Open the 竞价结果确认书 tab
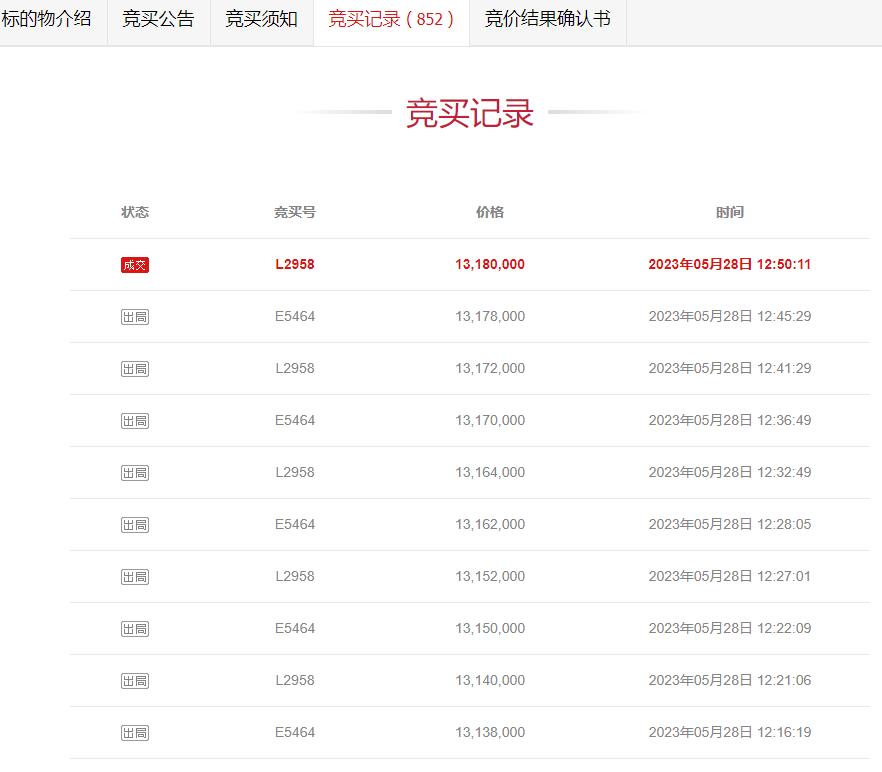The width and height of the screenshot is (882, 772). [547, 22]
